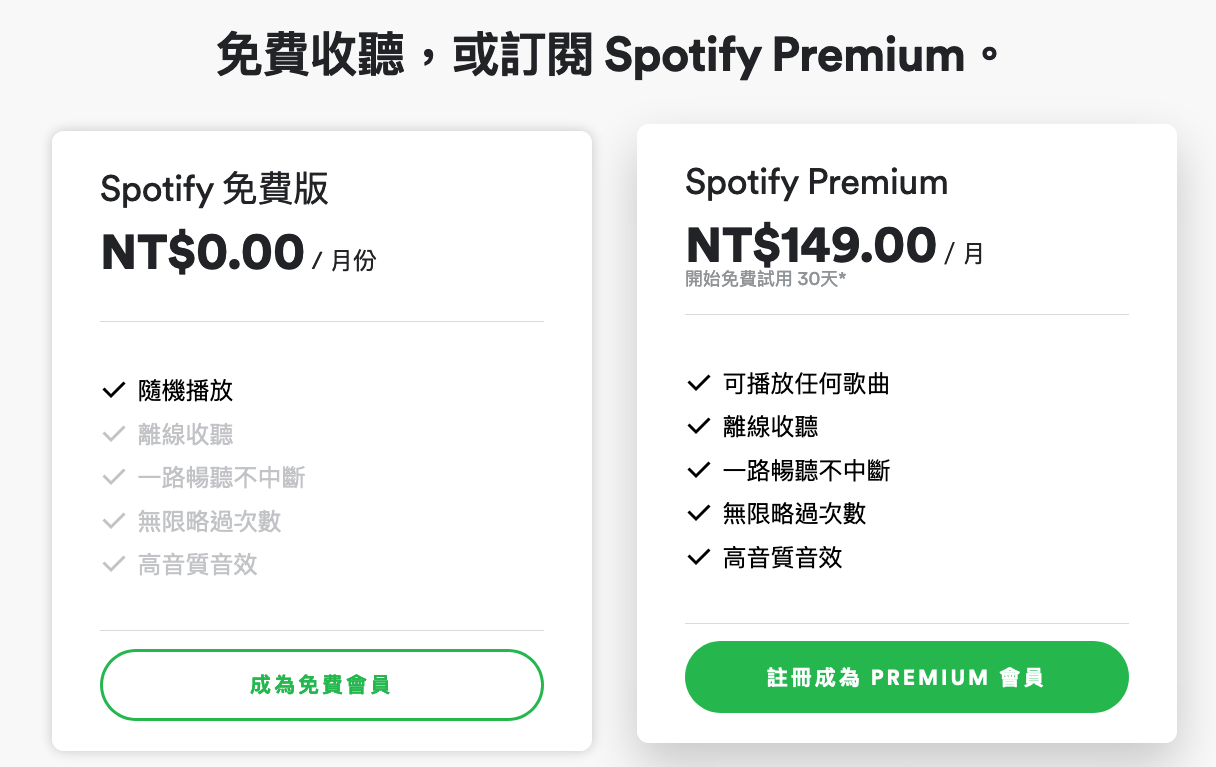Click the grey checkmark beside 離線收聽 in the free plan
This screenshot has width=1216, height=767.
113,434
